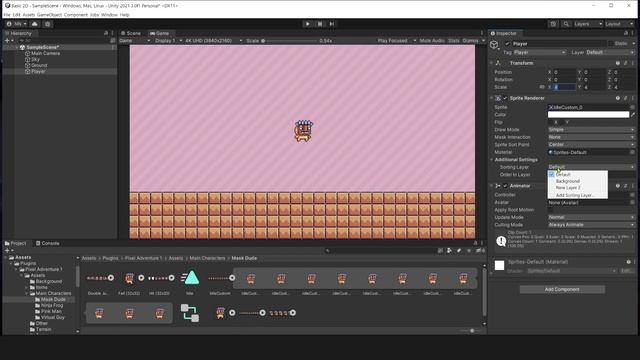The height and width of the screenshot is (360, 640).
Task: Select Main Camera in Hierarchy
Action: (x=45, y=53)
